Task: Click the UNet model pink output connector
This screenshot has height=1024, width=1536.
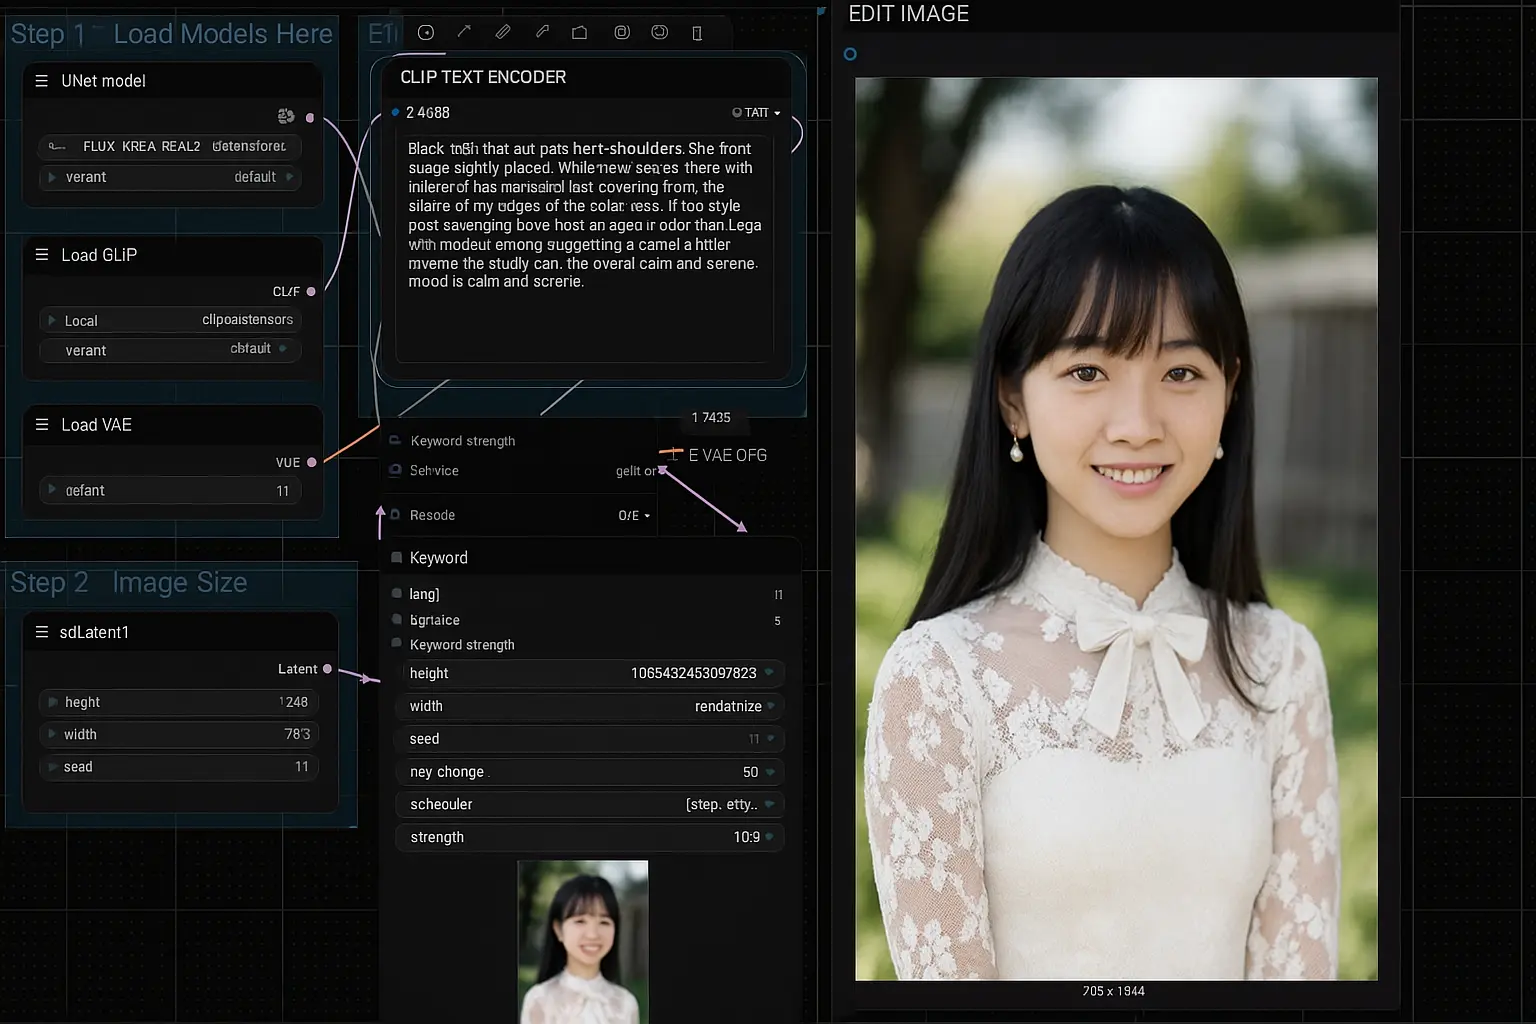Action: click(310, 118)
